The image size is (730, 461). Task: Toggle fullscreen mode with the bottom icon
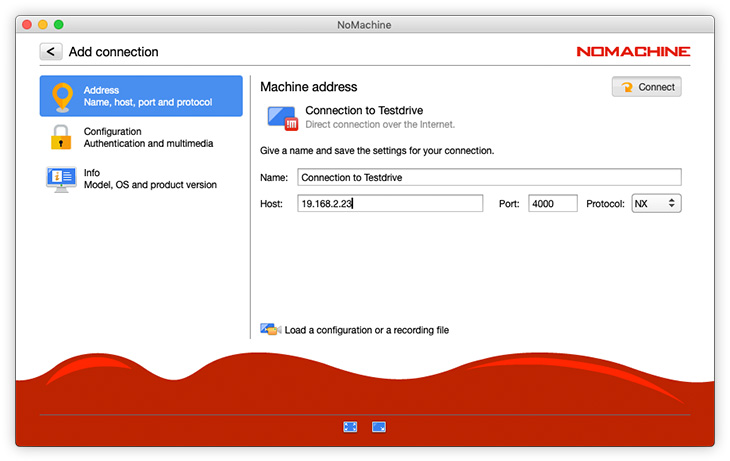(350, 427)
